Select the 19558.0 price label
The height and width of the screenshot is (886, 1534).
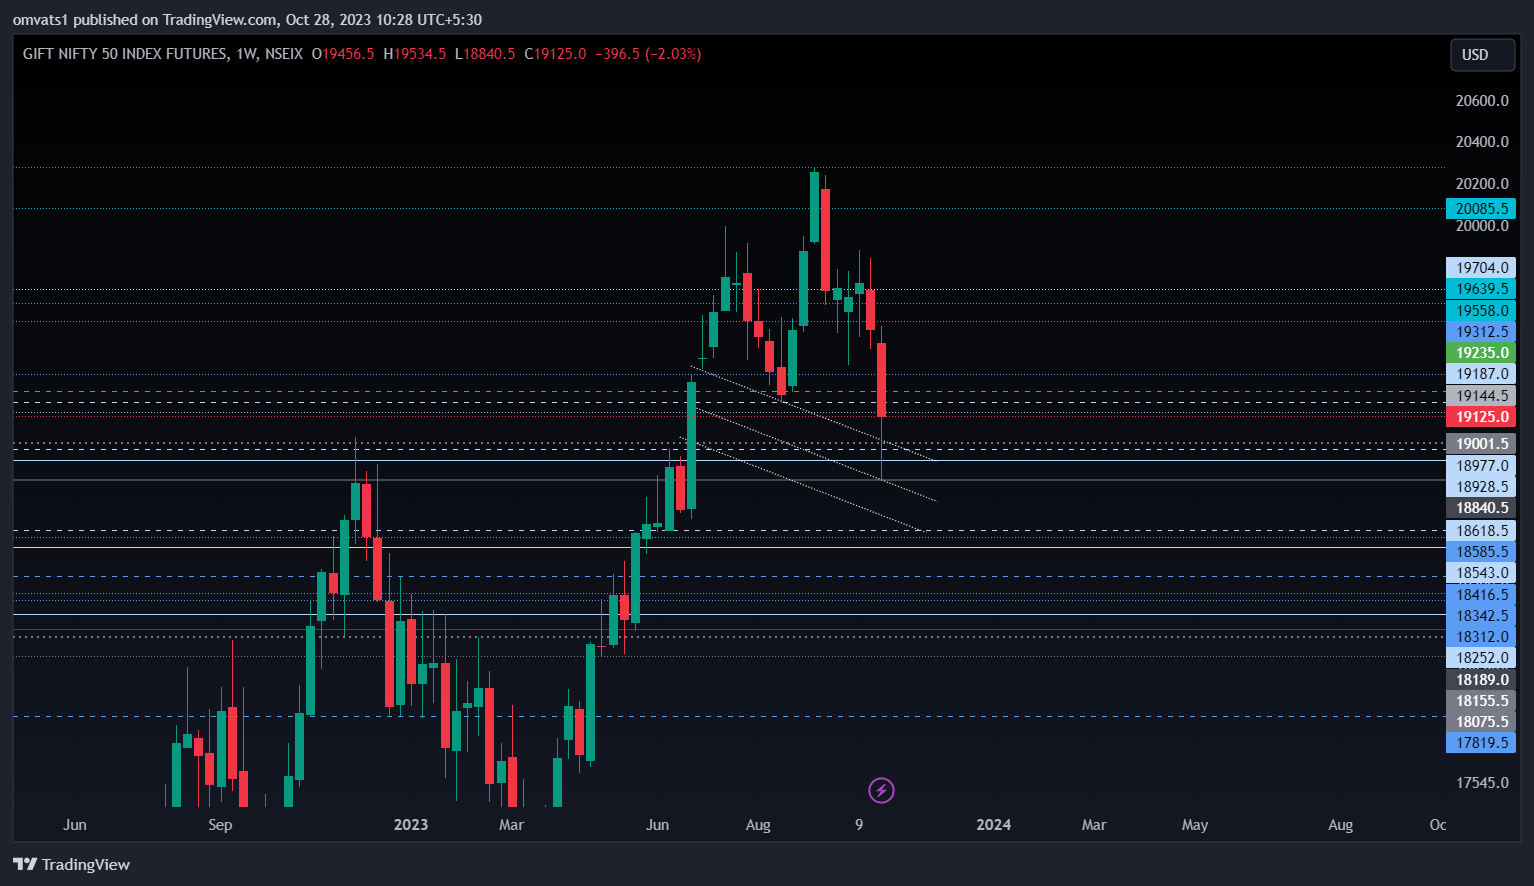click(1481, 311)
